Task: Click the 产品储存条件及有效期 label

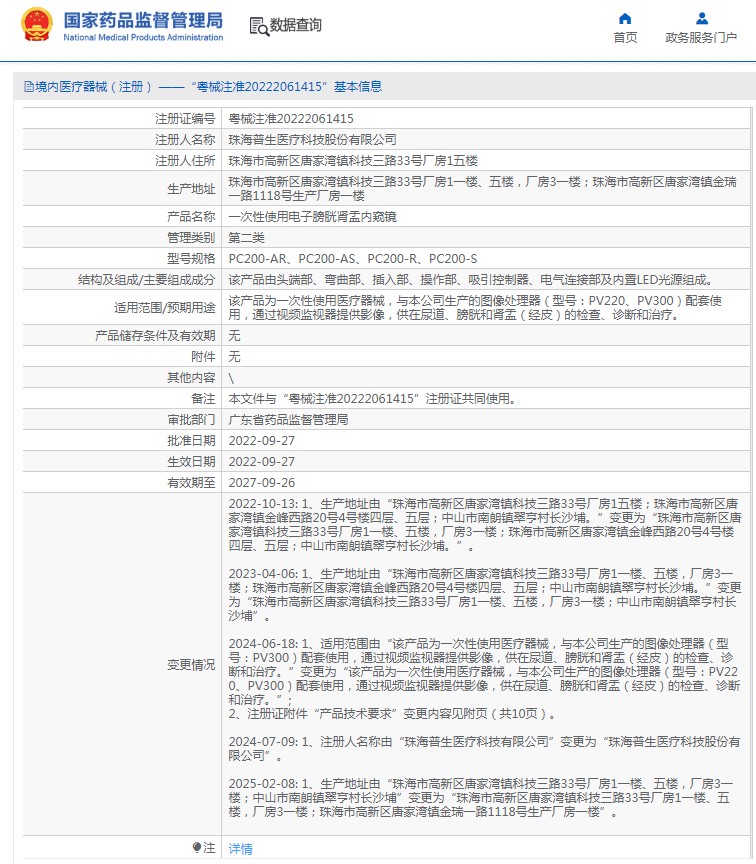Action: (x=155, y=336)
